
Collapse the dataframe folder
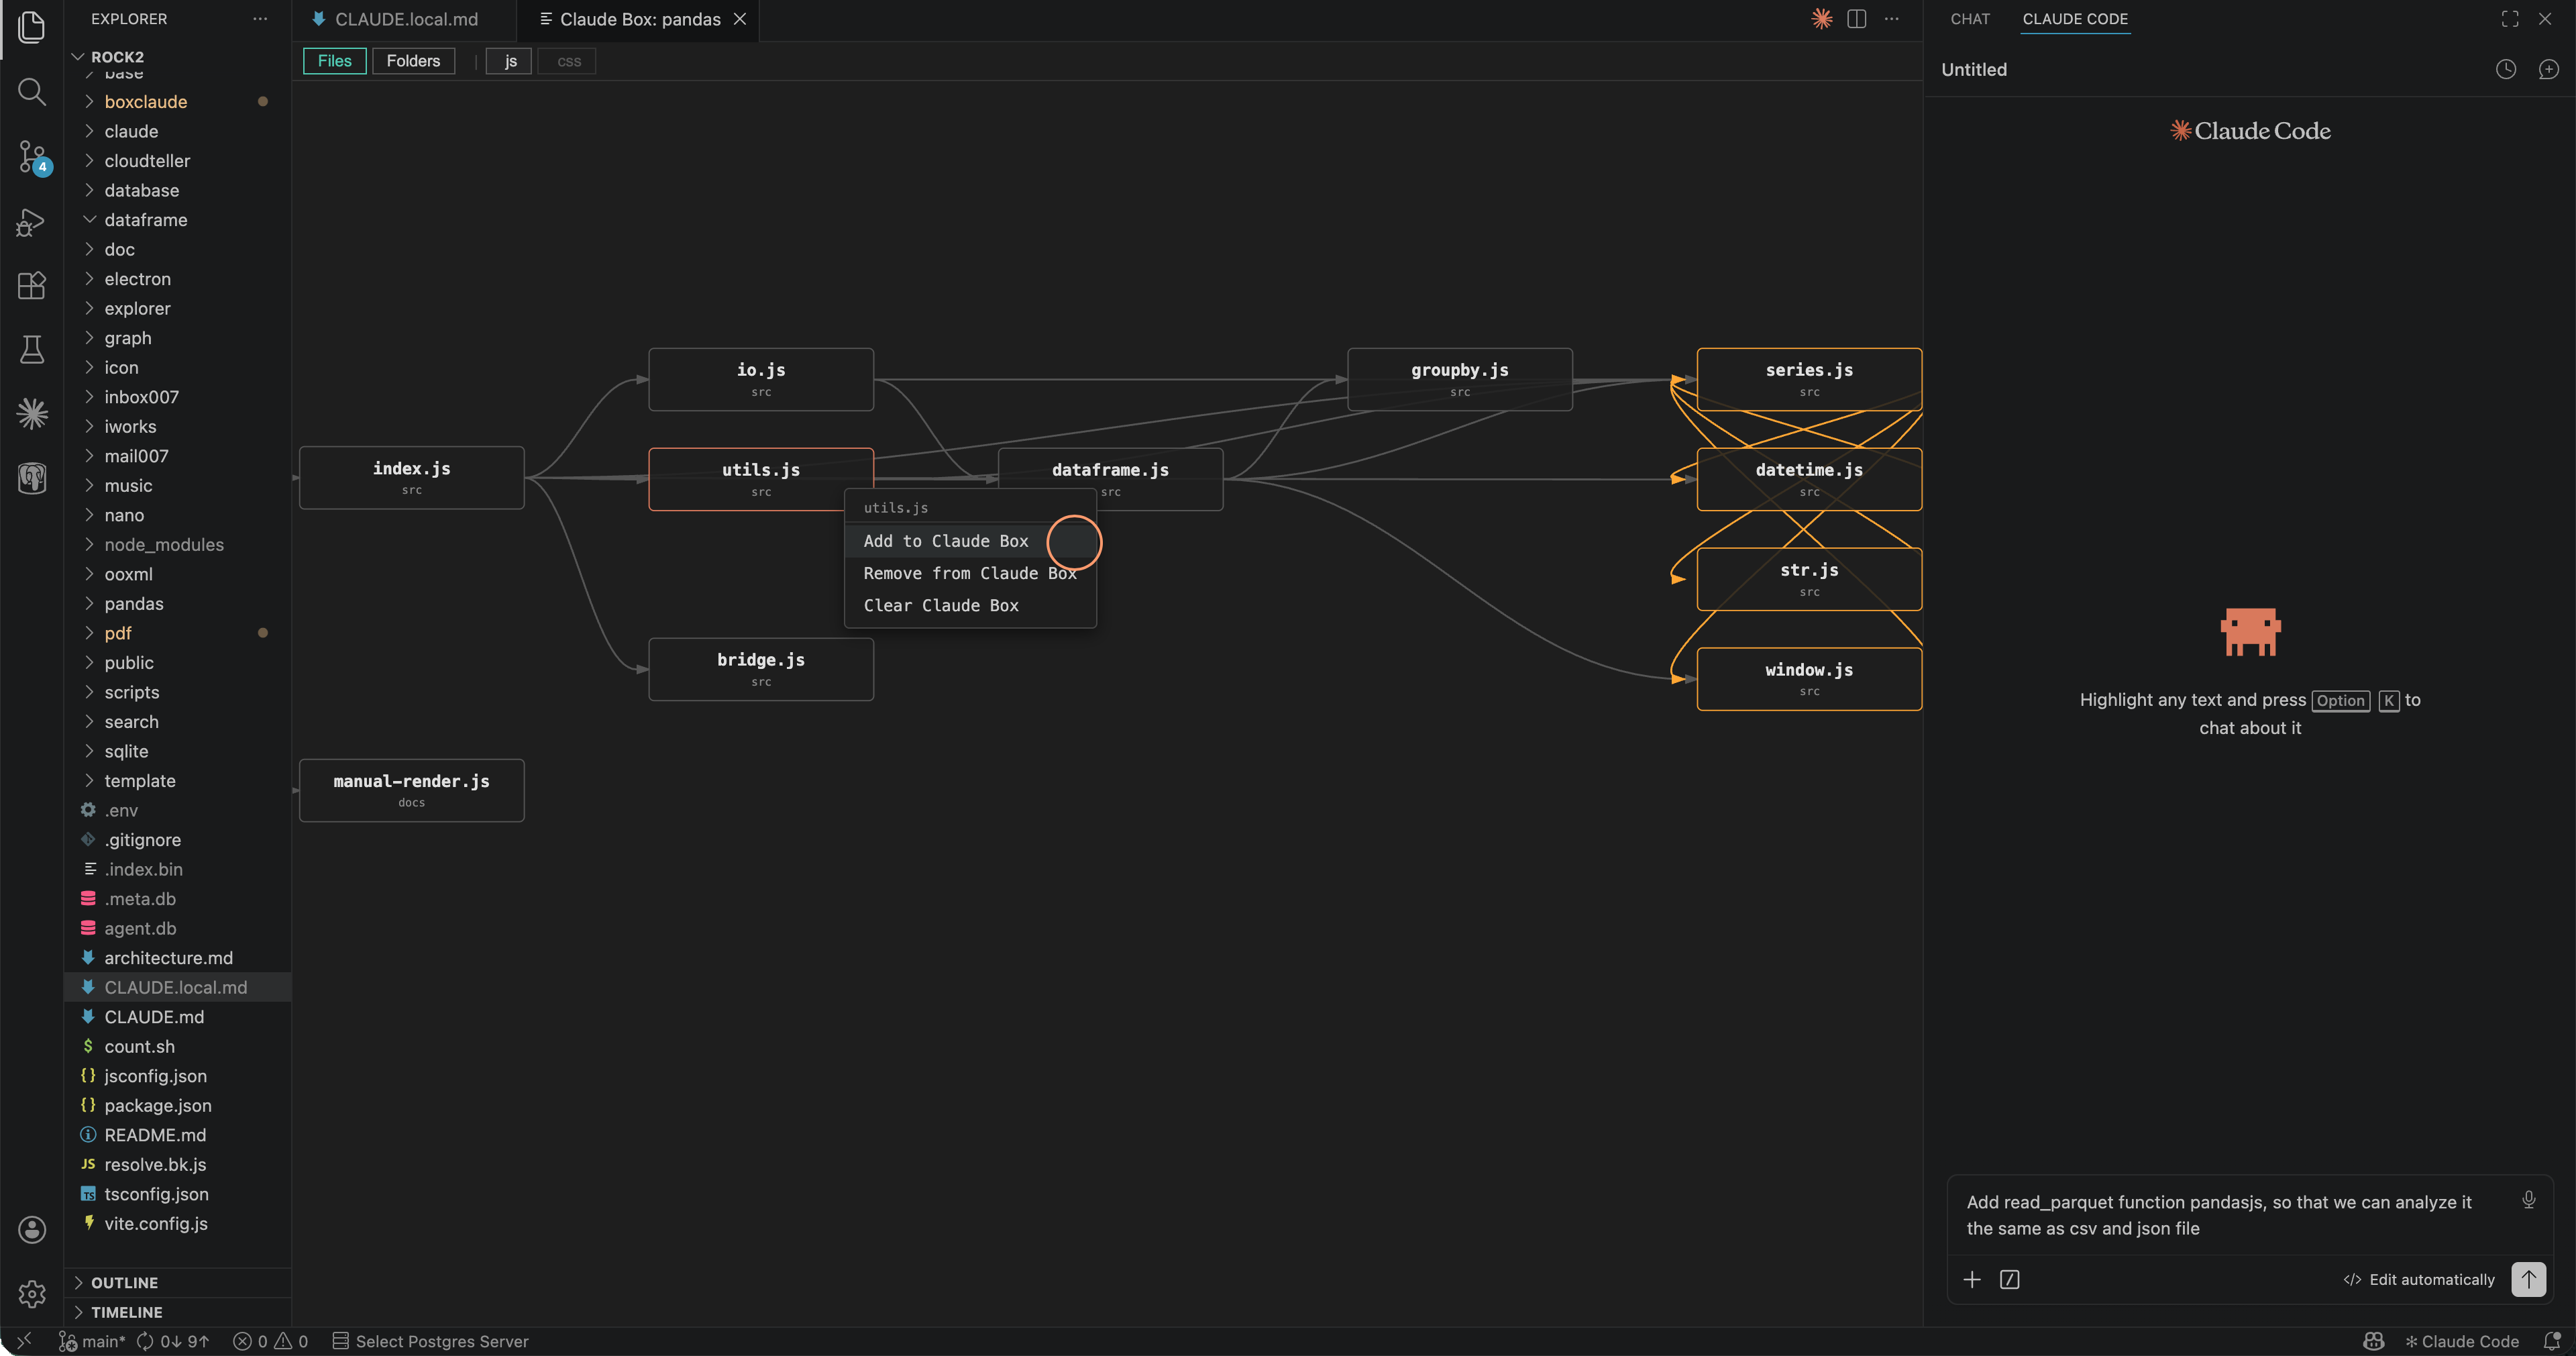(x=178, y=220)
